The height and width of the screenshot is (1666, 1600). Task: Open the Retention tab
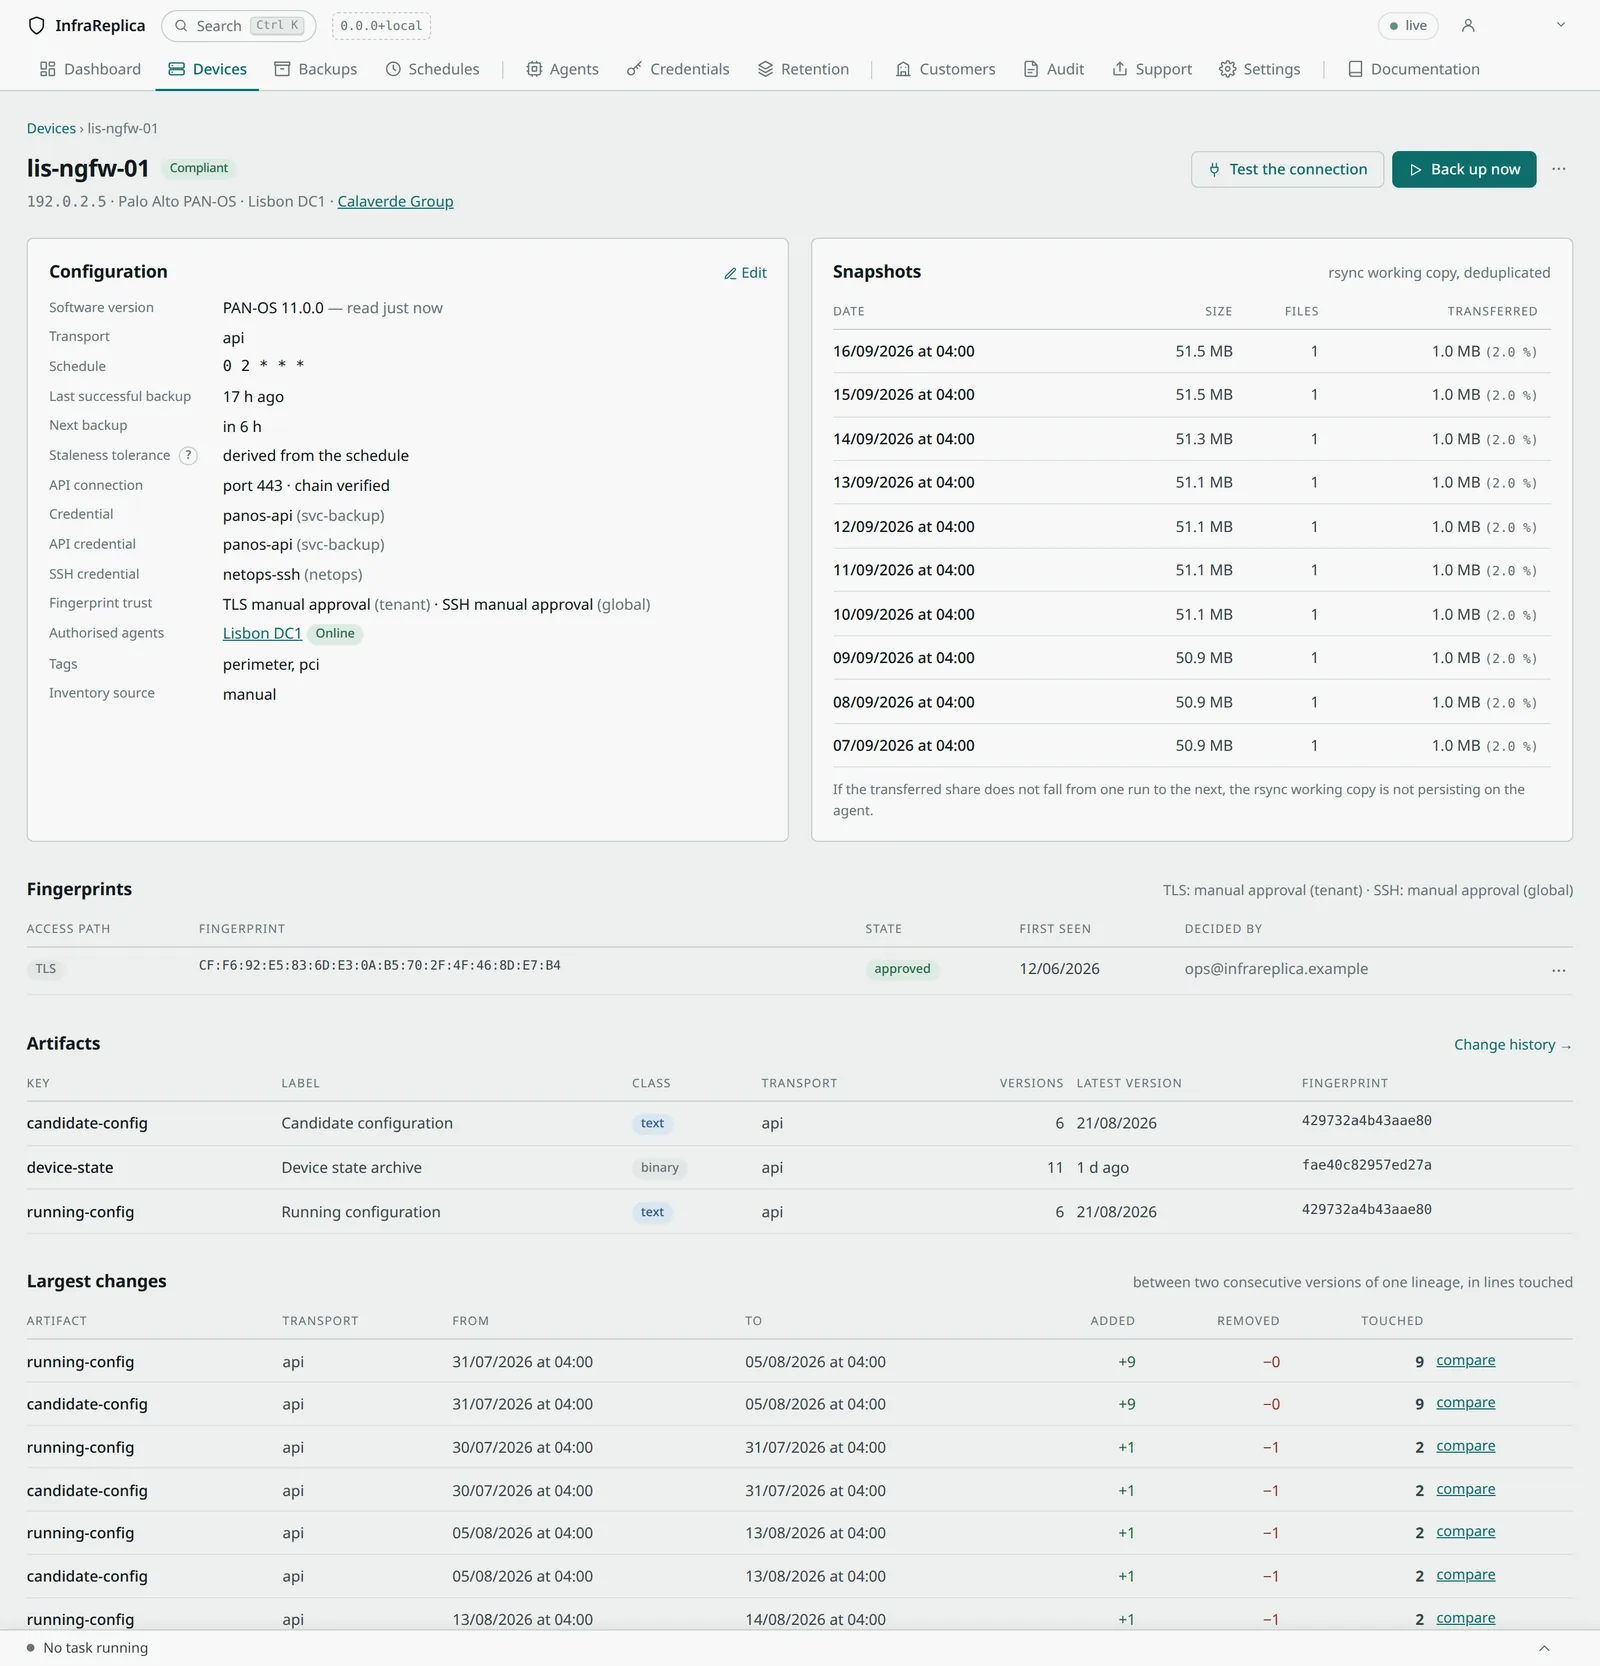(803, 69)
